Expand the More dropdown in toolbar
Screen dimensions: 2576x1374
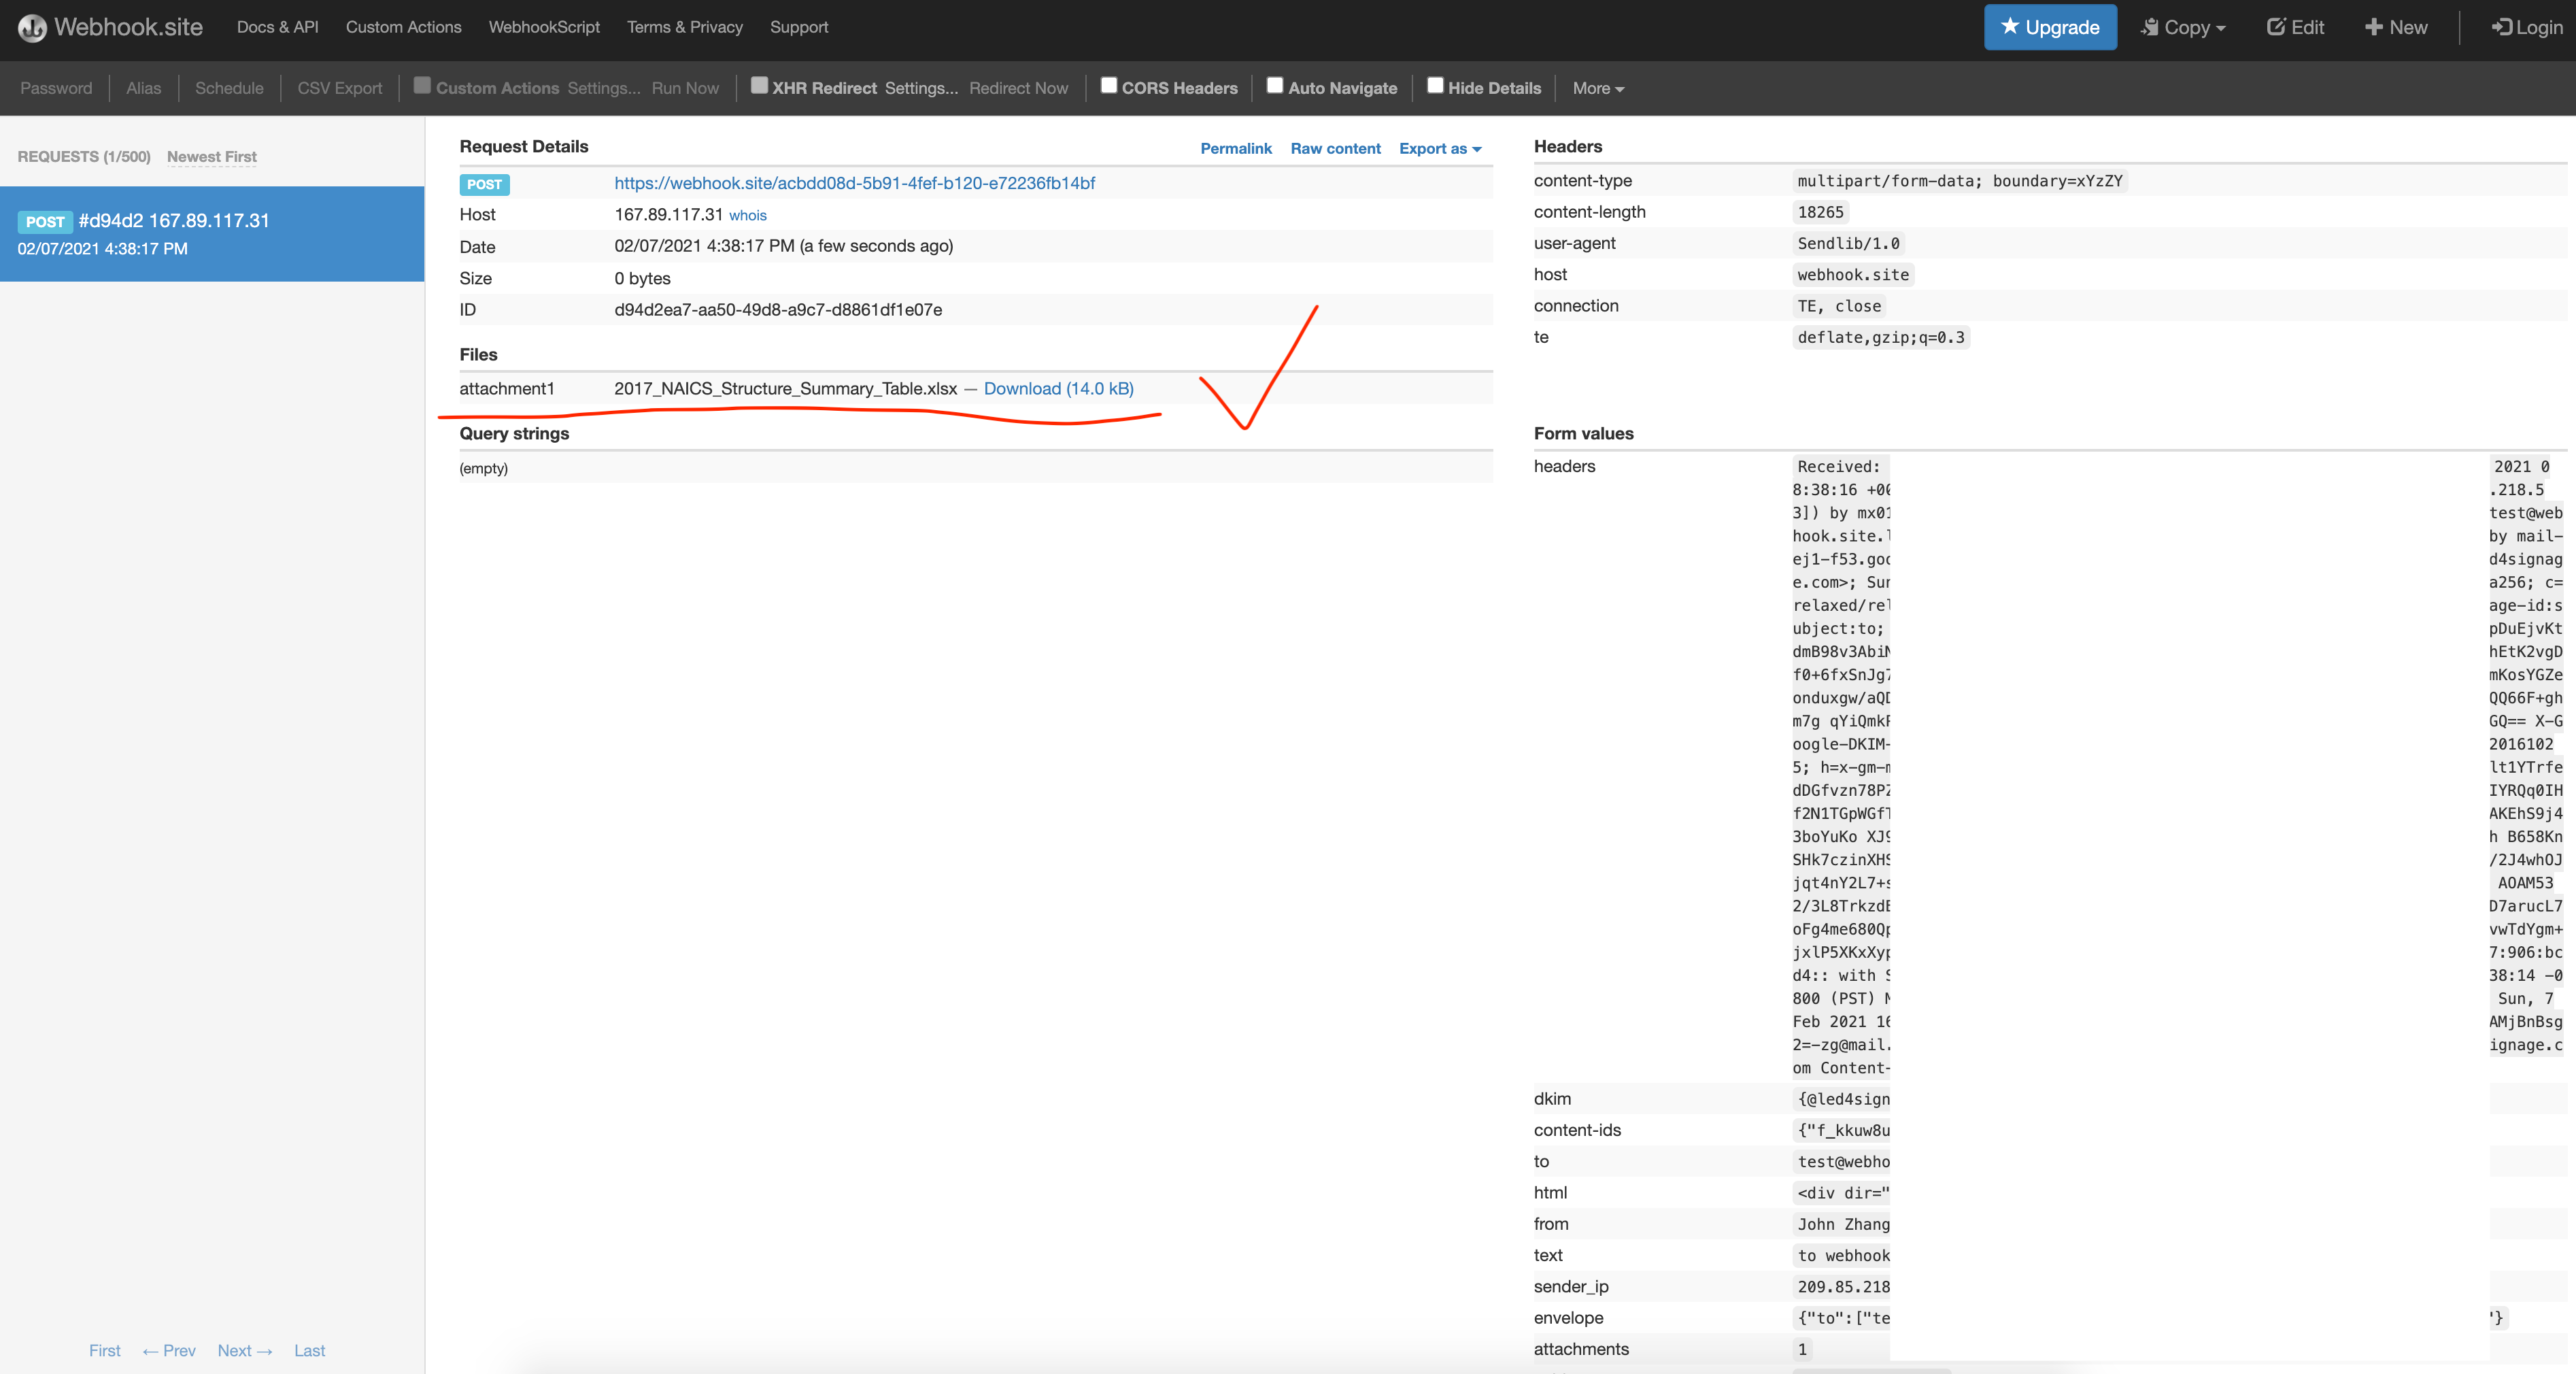point(1597,88)
